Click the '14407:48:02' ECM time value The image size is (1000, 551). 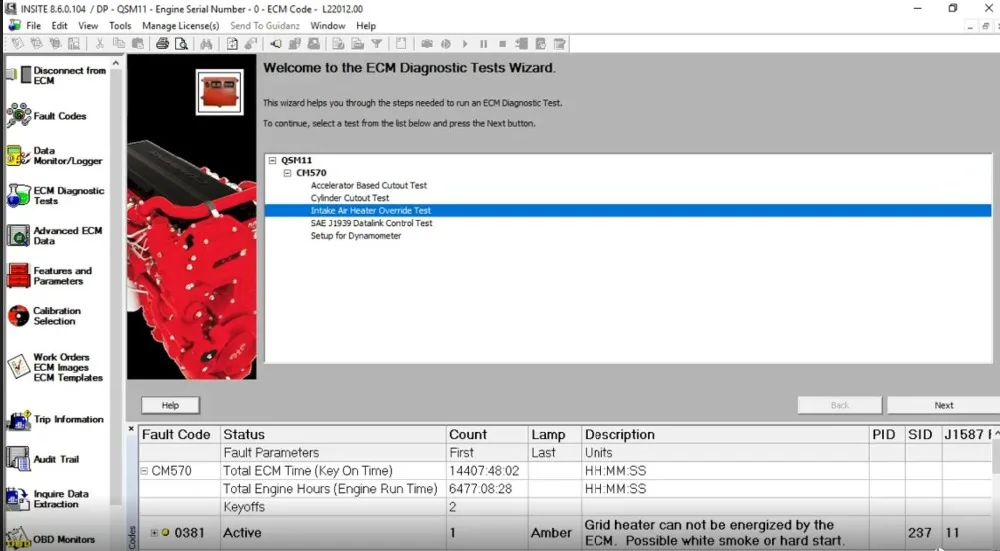484,471
